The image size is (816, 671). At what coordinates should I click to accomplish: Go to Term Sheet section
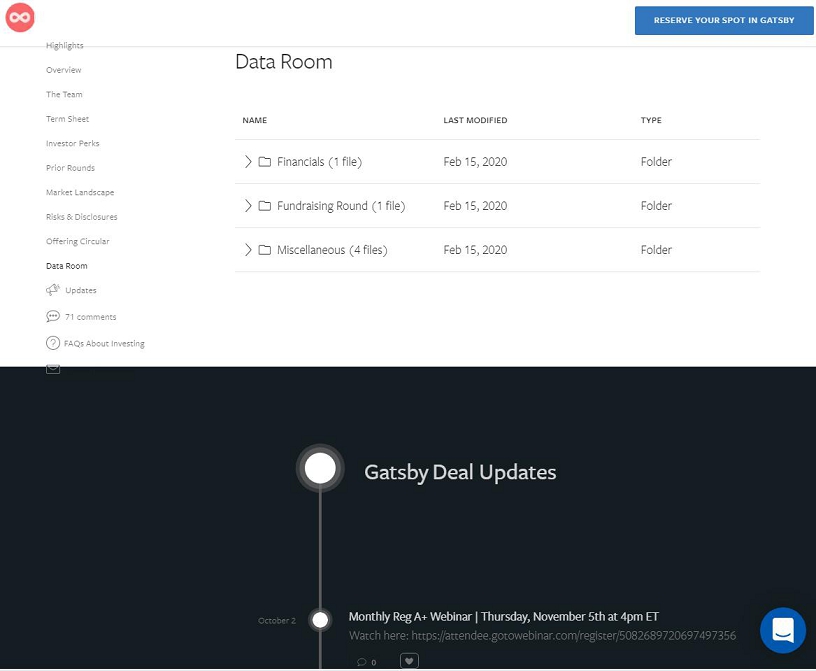(x=67, y=119)
